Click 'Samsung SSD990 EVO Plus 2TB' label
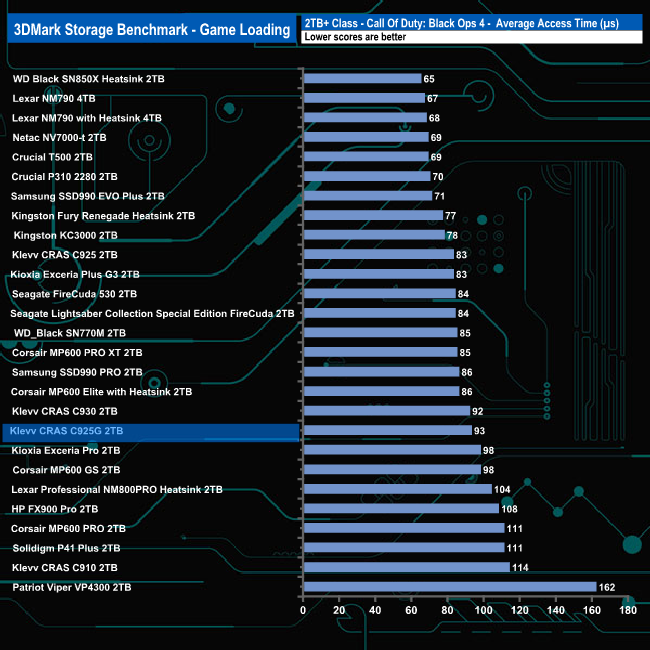This screenshot has width=650, height=650. coord(87,196)
